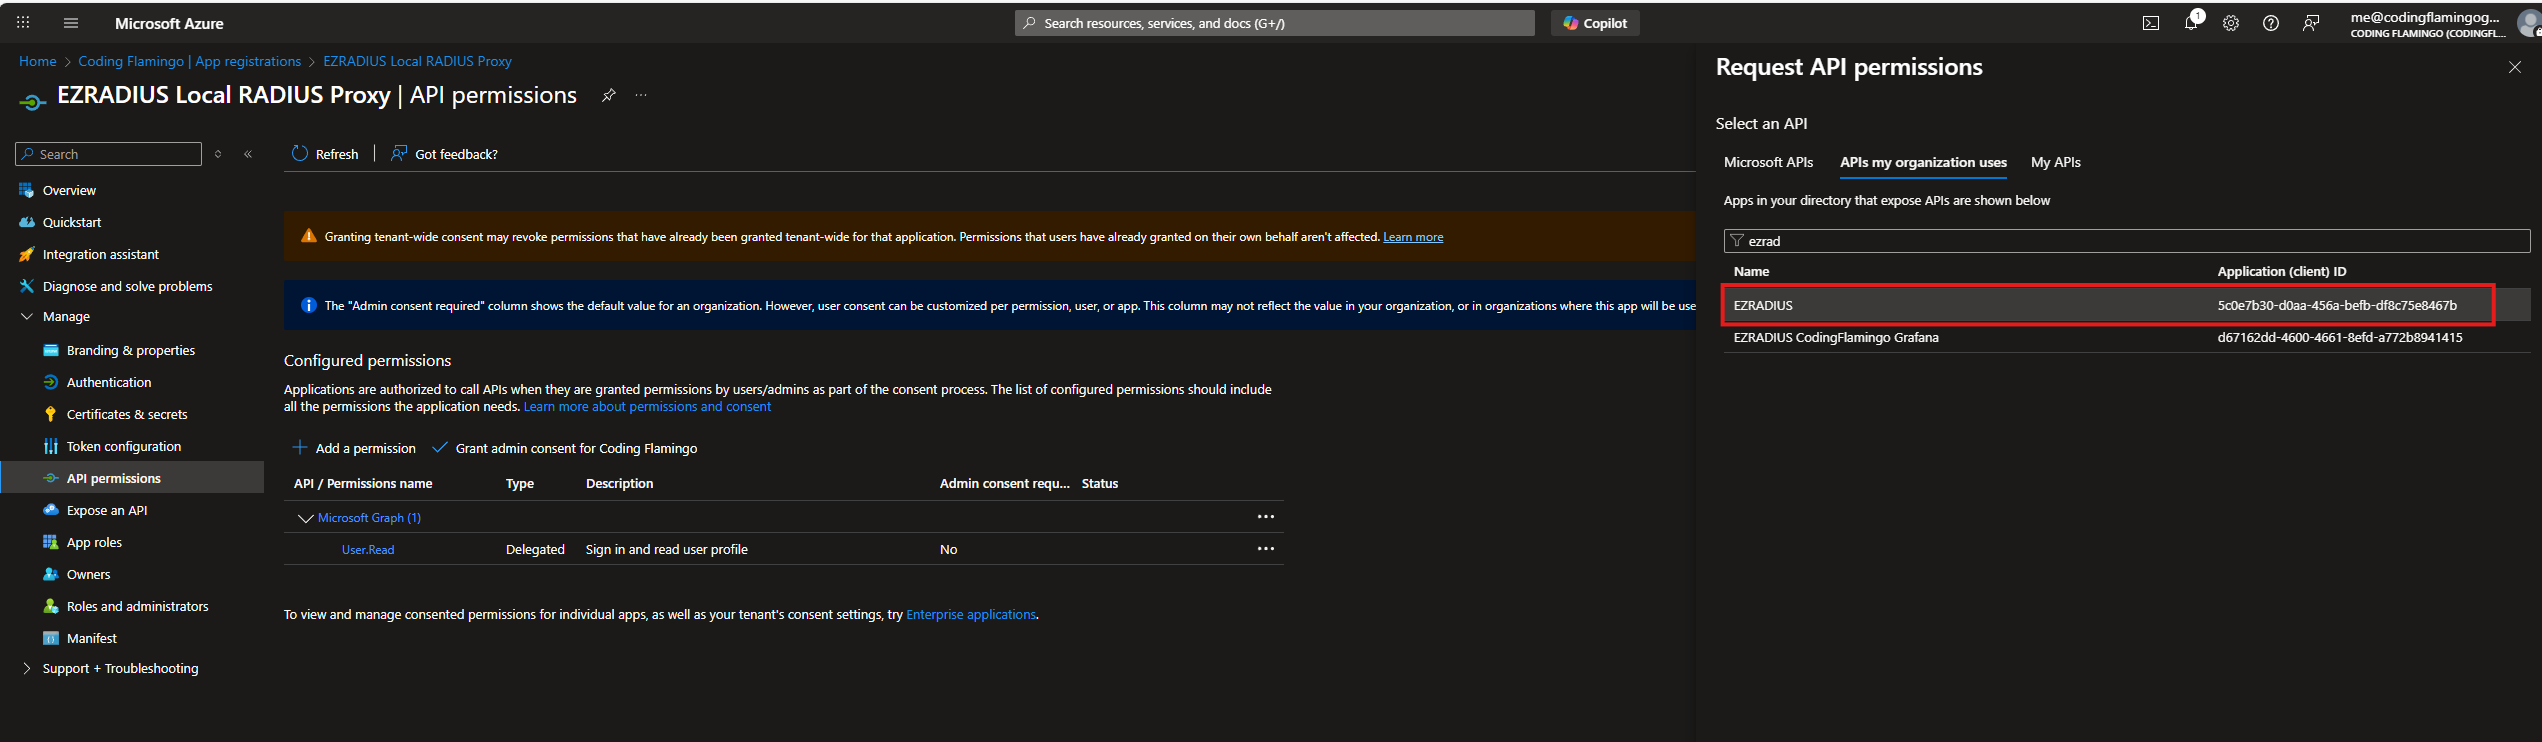This screenshot has width=2542, height=742.
Task: Open Roles and administrators
Action: [x=137, y=606]
